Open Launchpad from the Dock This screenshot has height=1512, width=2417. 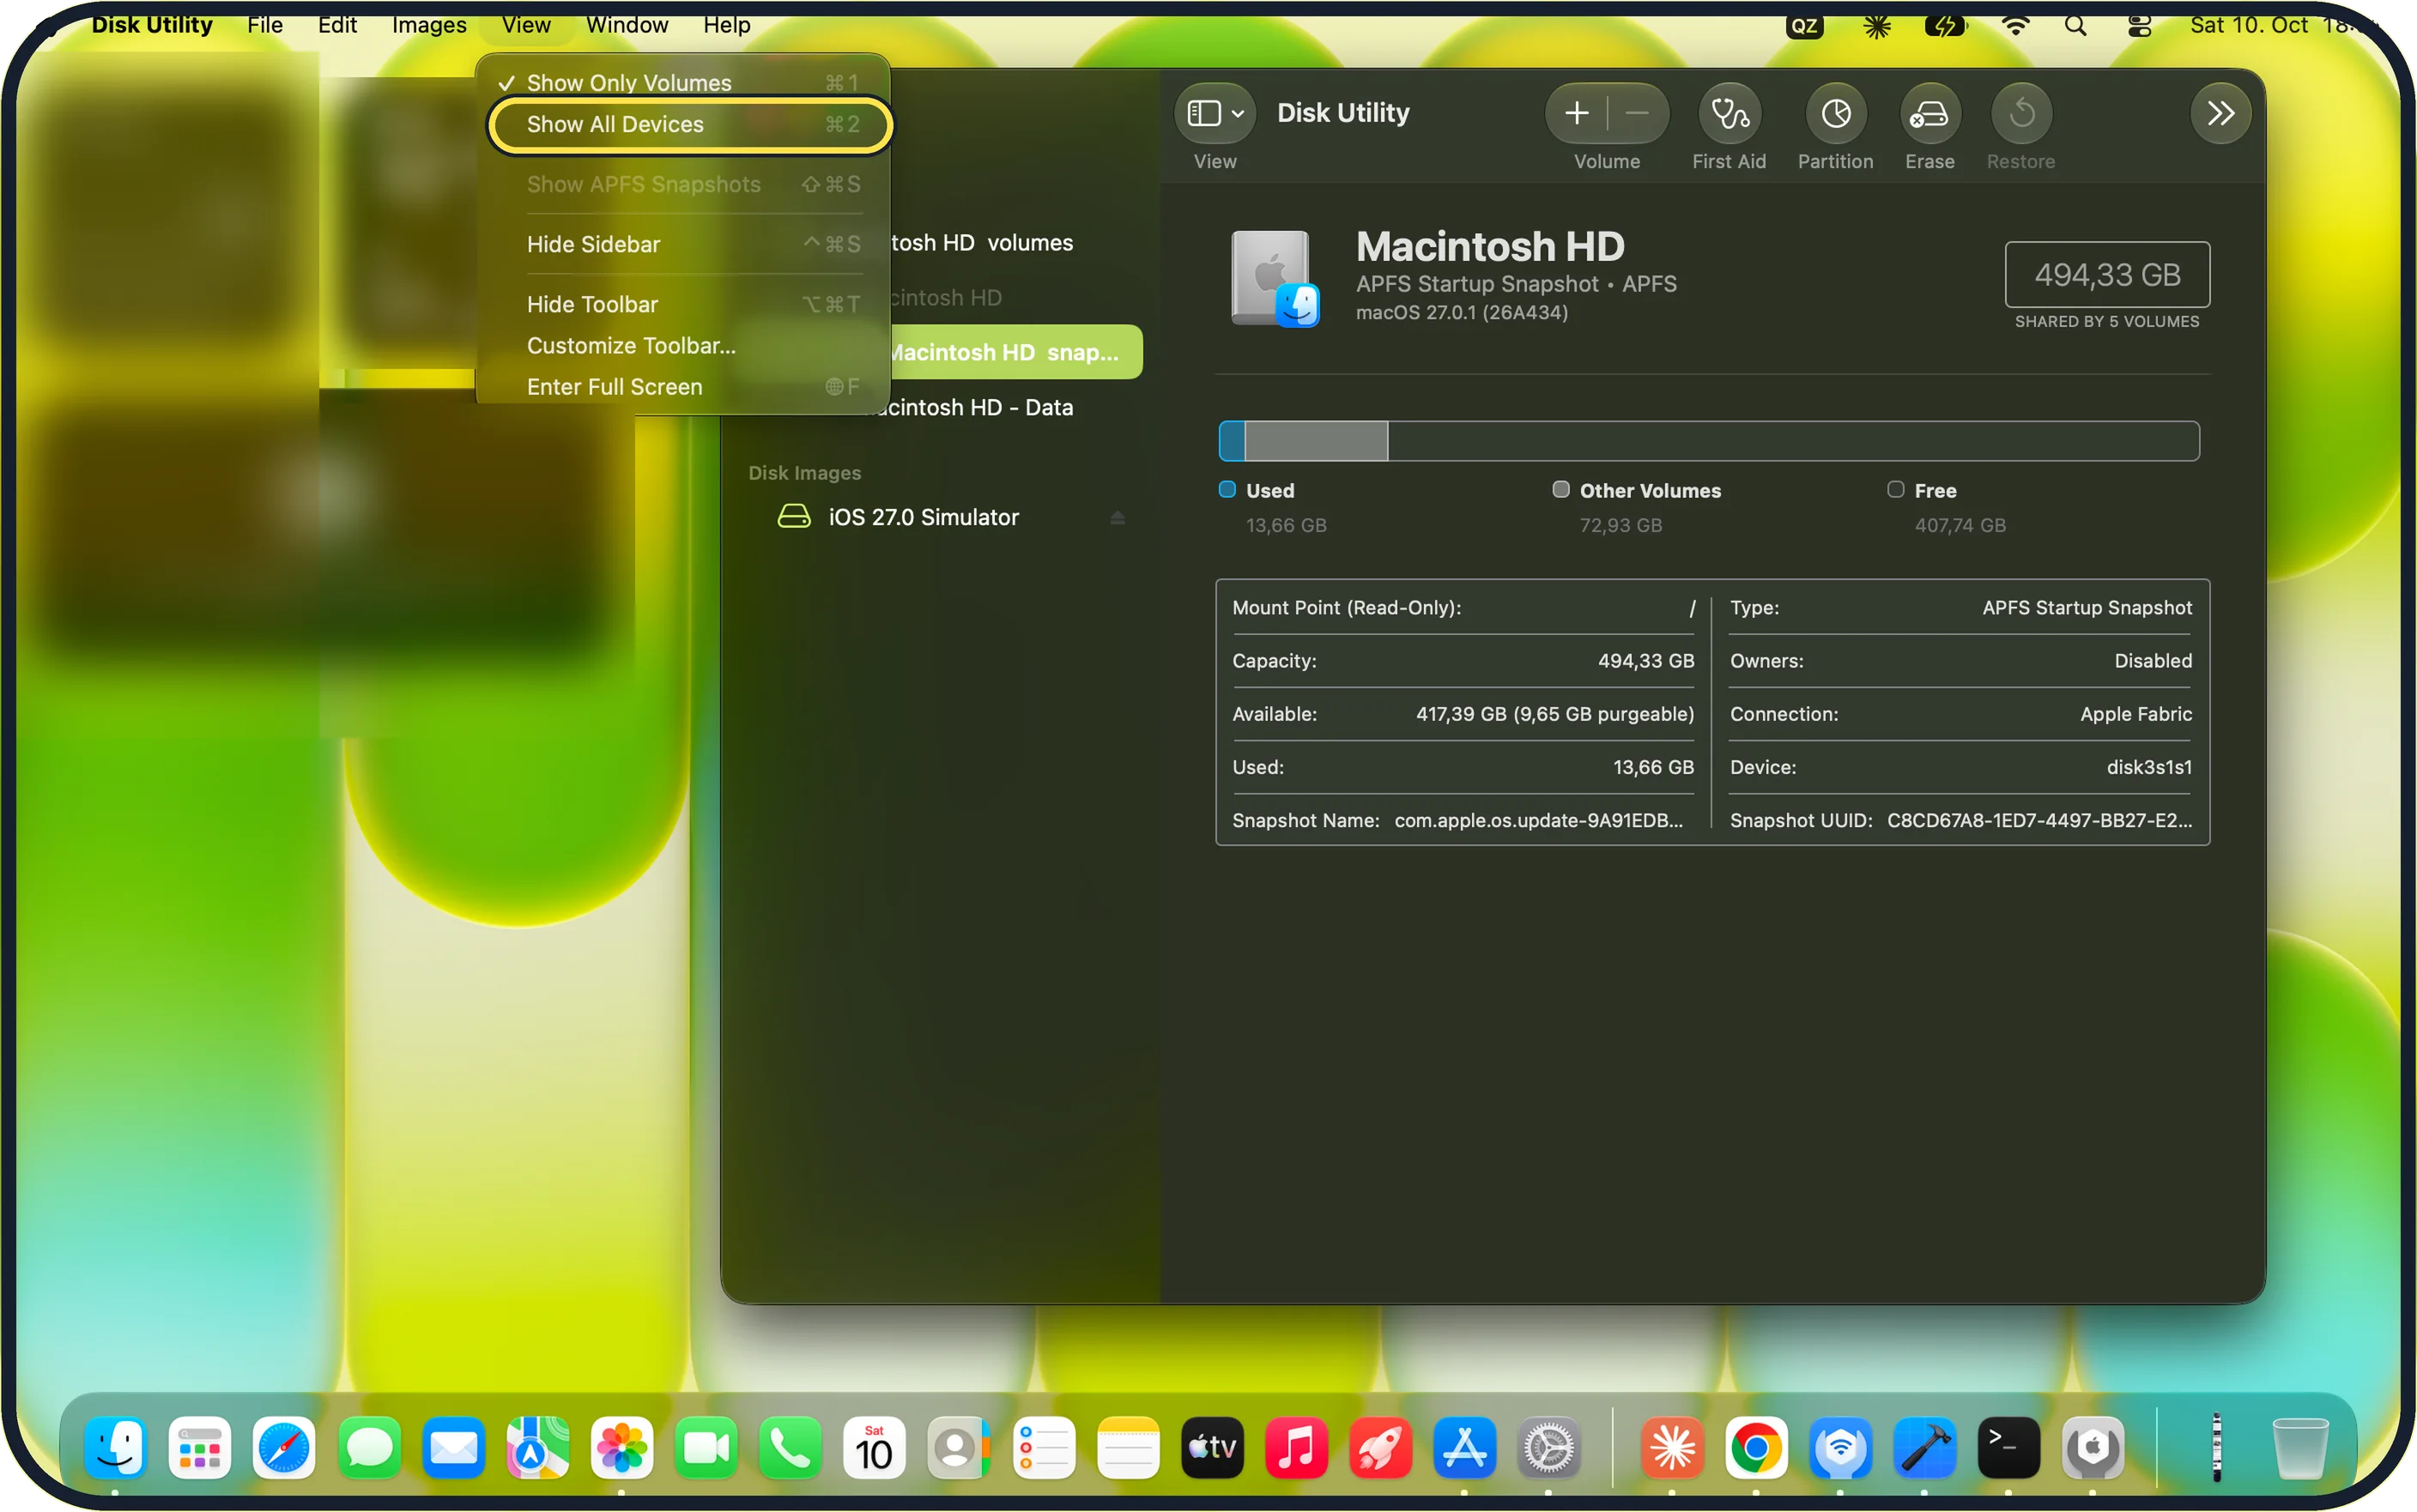coord(200,1449)
